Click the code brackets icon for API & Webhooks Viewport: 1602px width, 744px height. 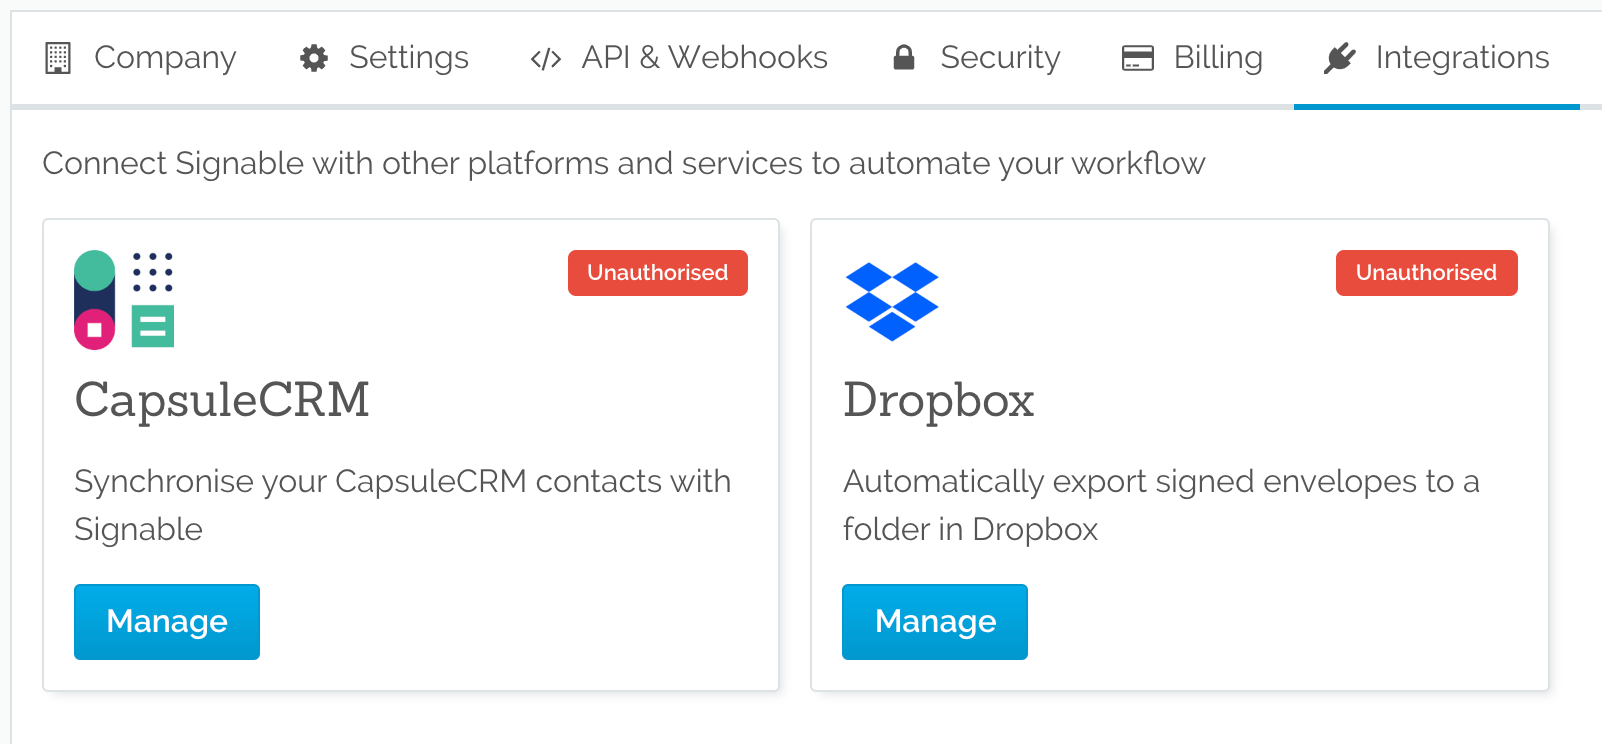545,59
